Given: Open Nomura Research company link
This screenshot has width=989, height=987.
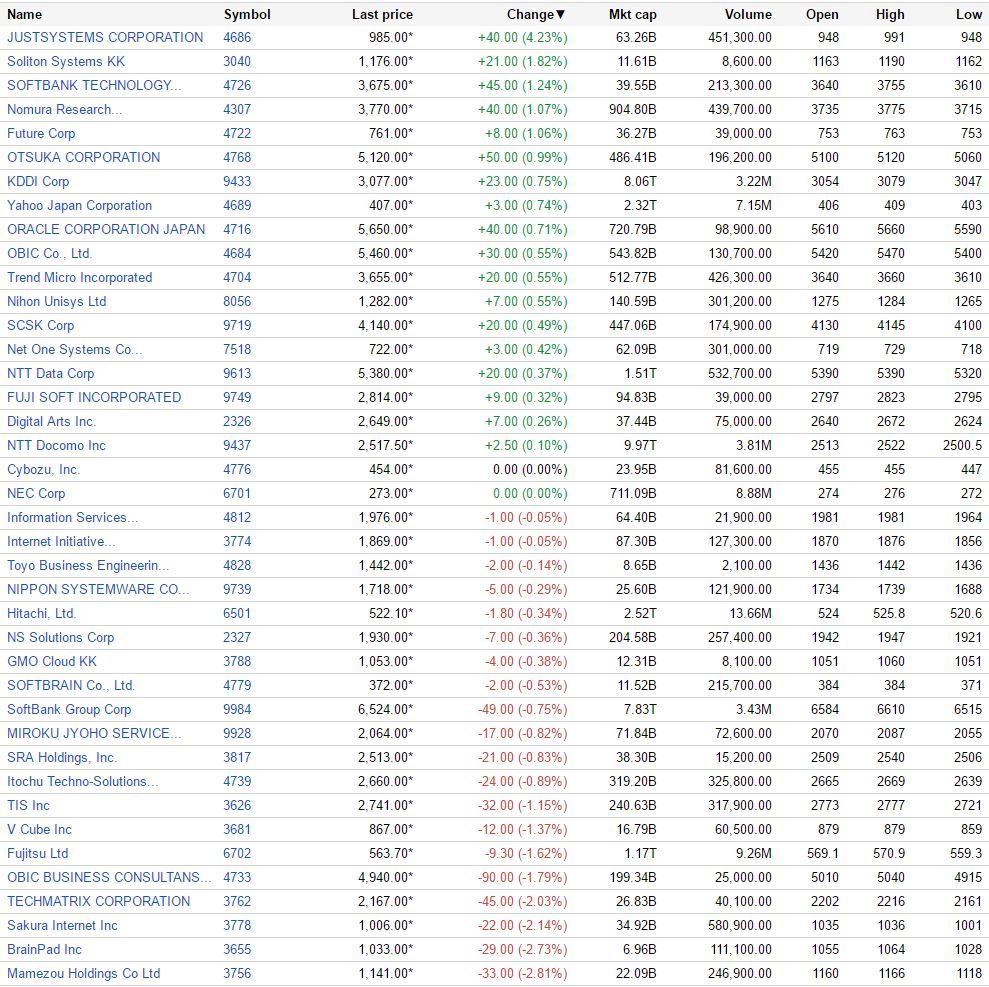Looking at the screenshot, I should 64,109.
